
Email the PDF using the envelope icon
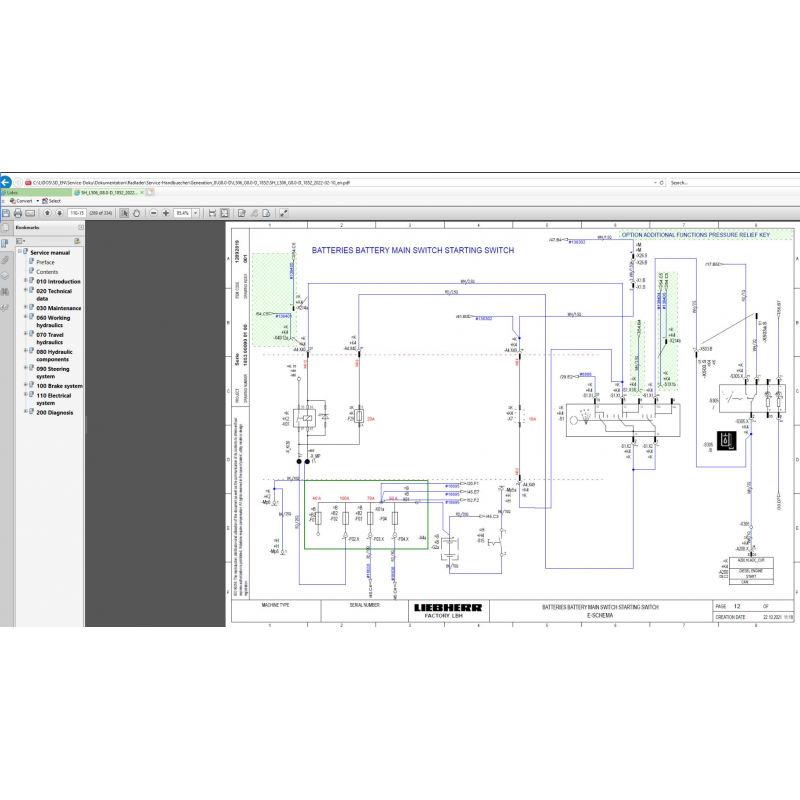pos(30,213)
